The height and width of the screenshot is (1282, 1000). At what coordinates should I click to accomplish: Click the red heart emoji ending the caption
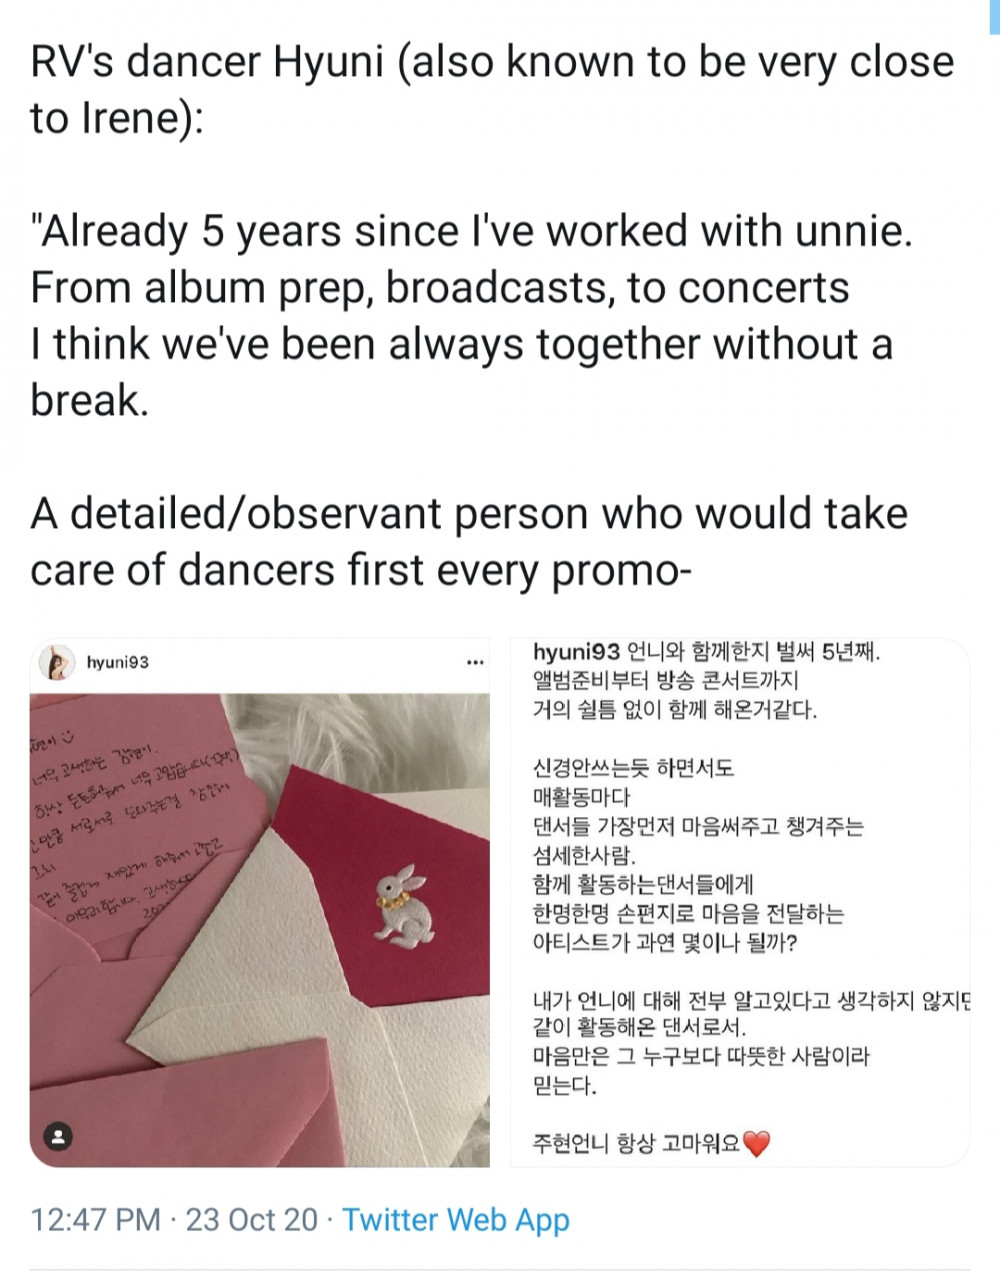pyautogui.click(x=757, y=1143)
